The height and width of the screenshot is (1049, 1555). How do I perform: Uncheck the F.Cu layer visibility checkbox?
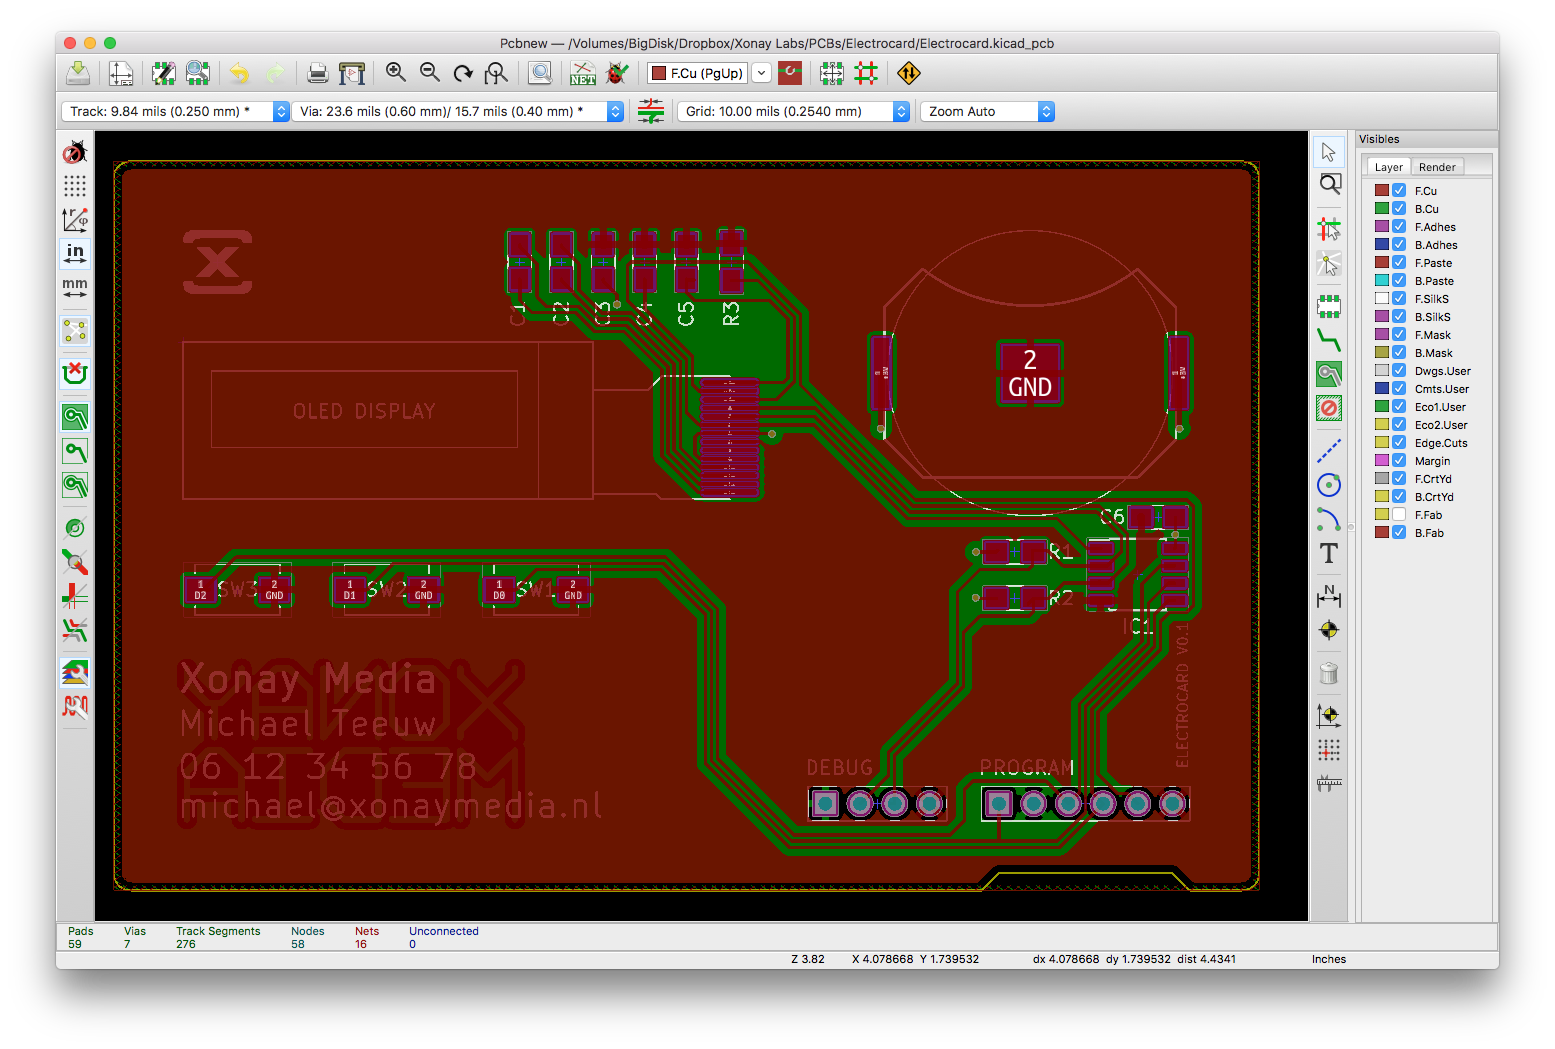pyautogui.click(x=1399, y=190)
